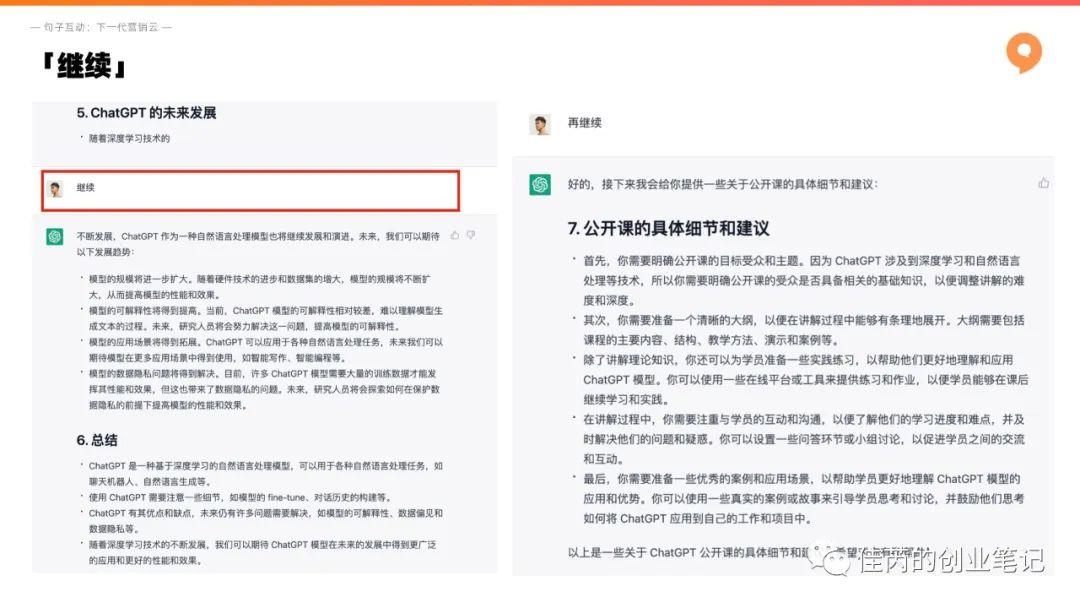
Task: Click the slide title "「继续」"
Action: (x=85, y=66)
